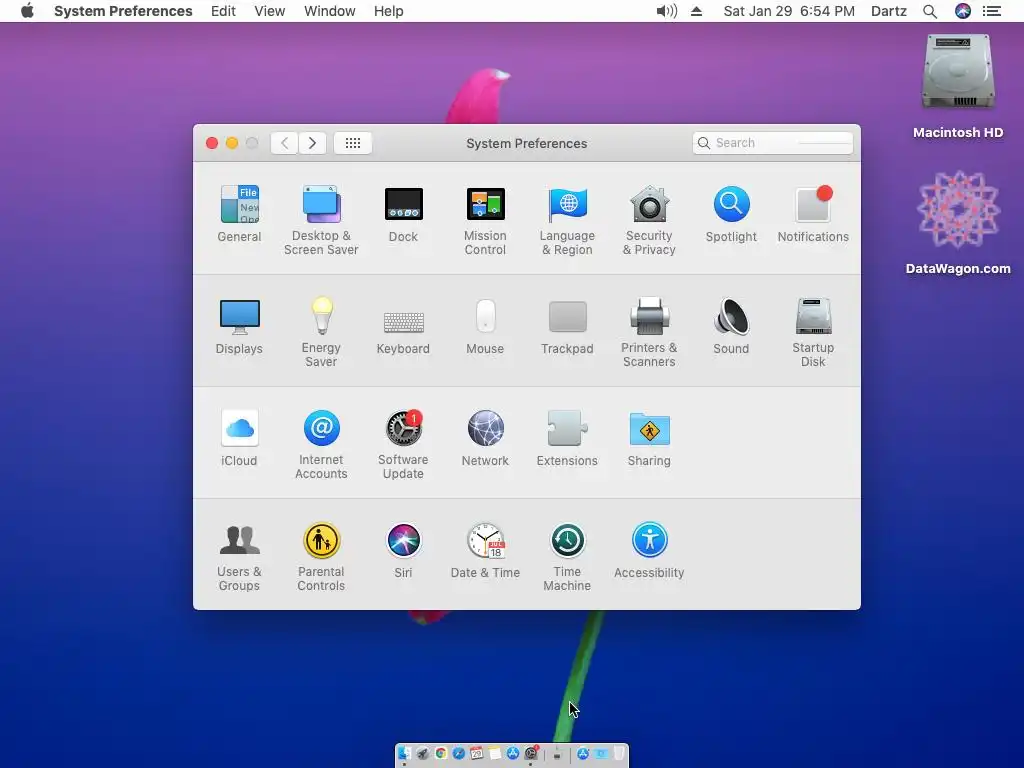Image resolution: width=1024 pixels, height=768 pixels.
Task: Click the Show All grid button
Action: click(353, 143)
